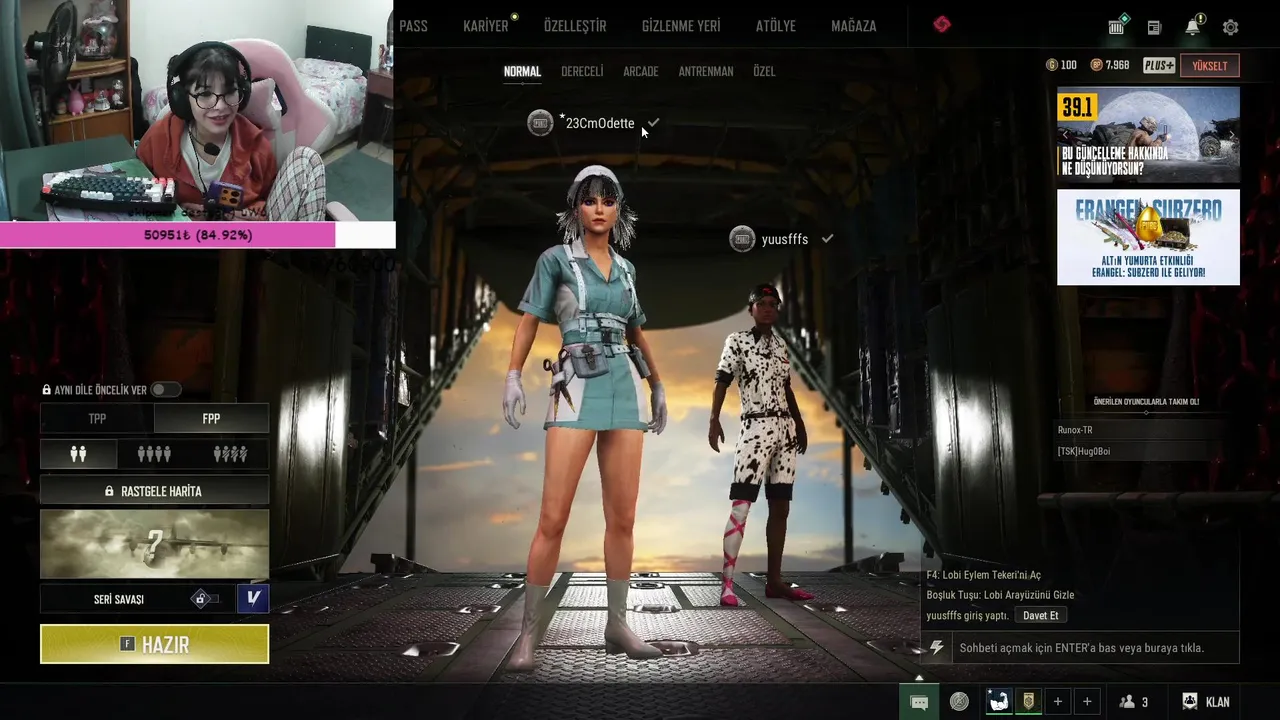Open the MAĞAZA tab
Screen dimensions: 1280x720
point(854,26)
